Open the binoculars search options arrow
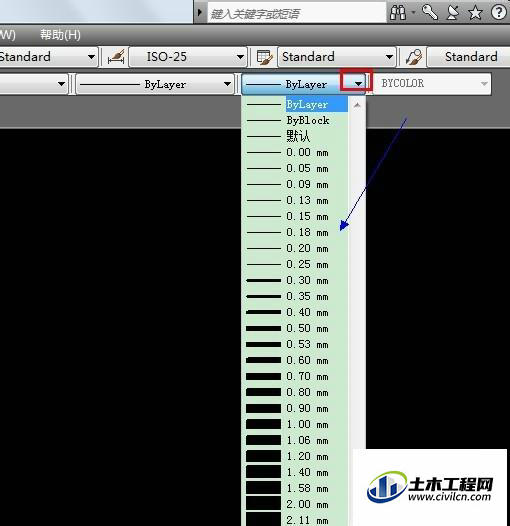 [413, 13]
